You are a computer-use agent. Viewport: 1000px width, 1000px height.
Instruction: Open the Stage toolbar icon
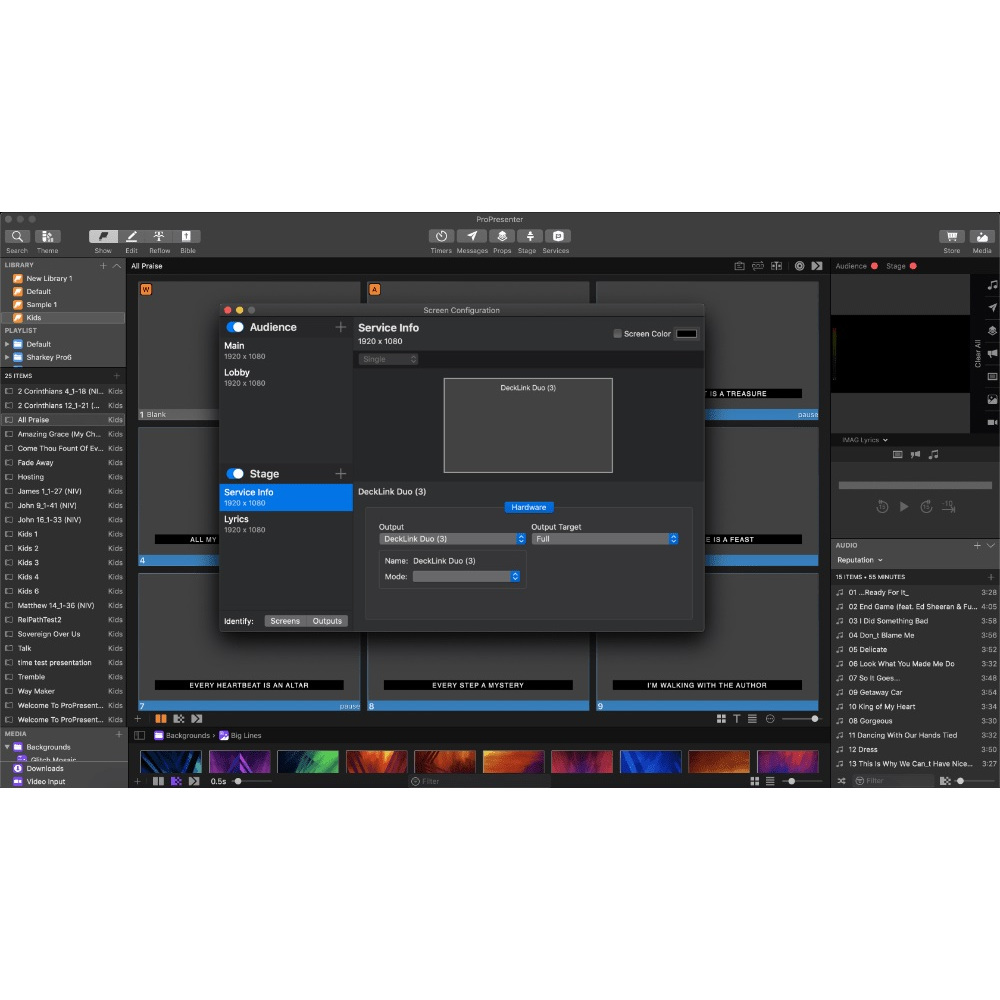pos(529,237)
